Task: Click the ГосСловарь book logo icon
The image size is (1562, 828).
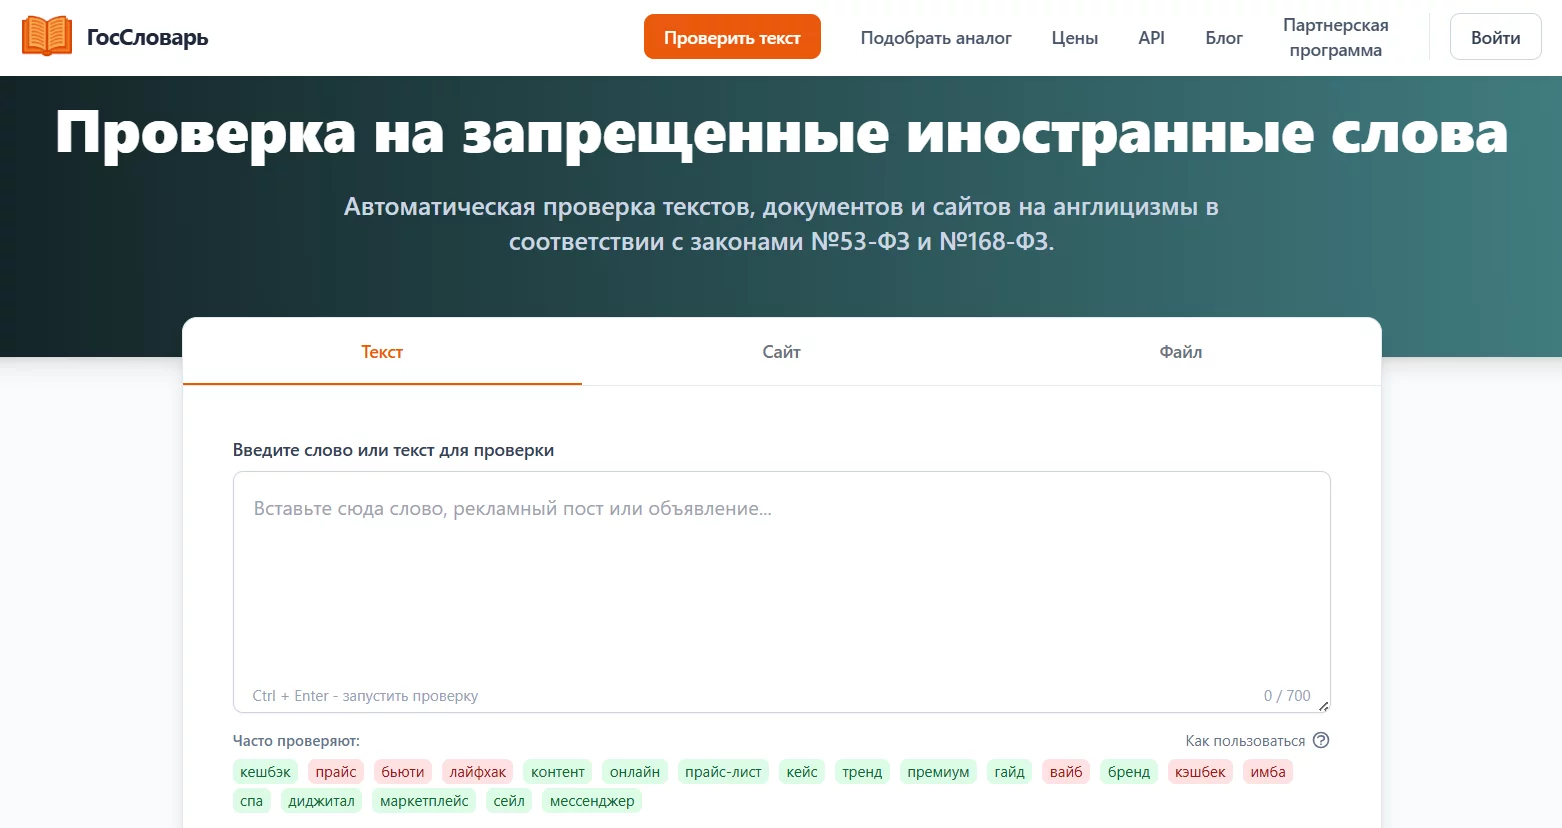Action: (47, 37)
